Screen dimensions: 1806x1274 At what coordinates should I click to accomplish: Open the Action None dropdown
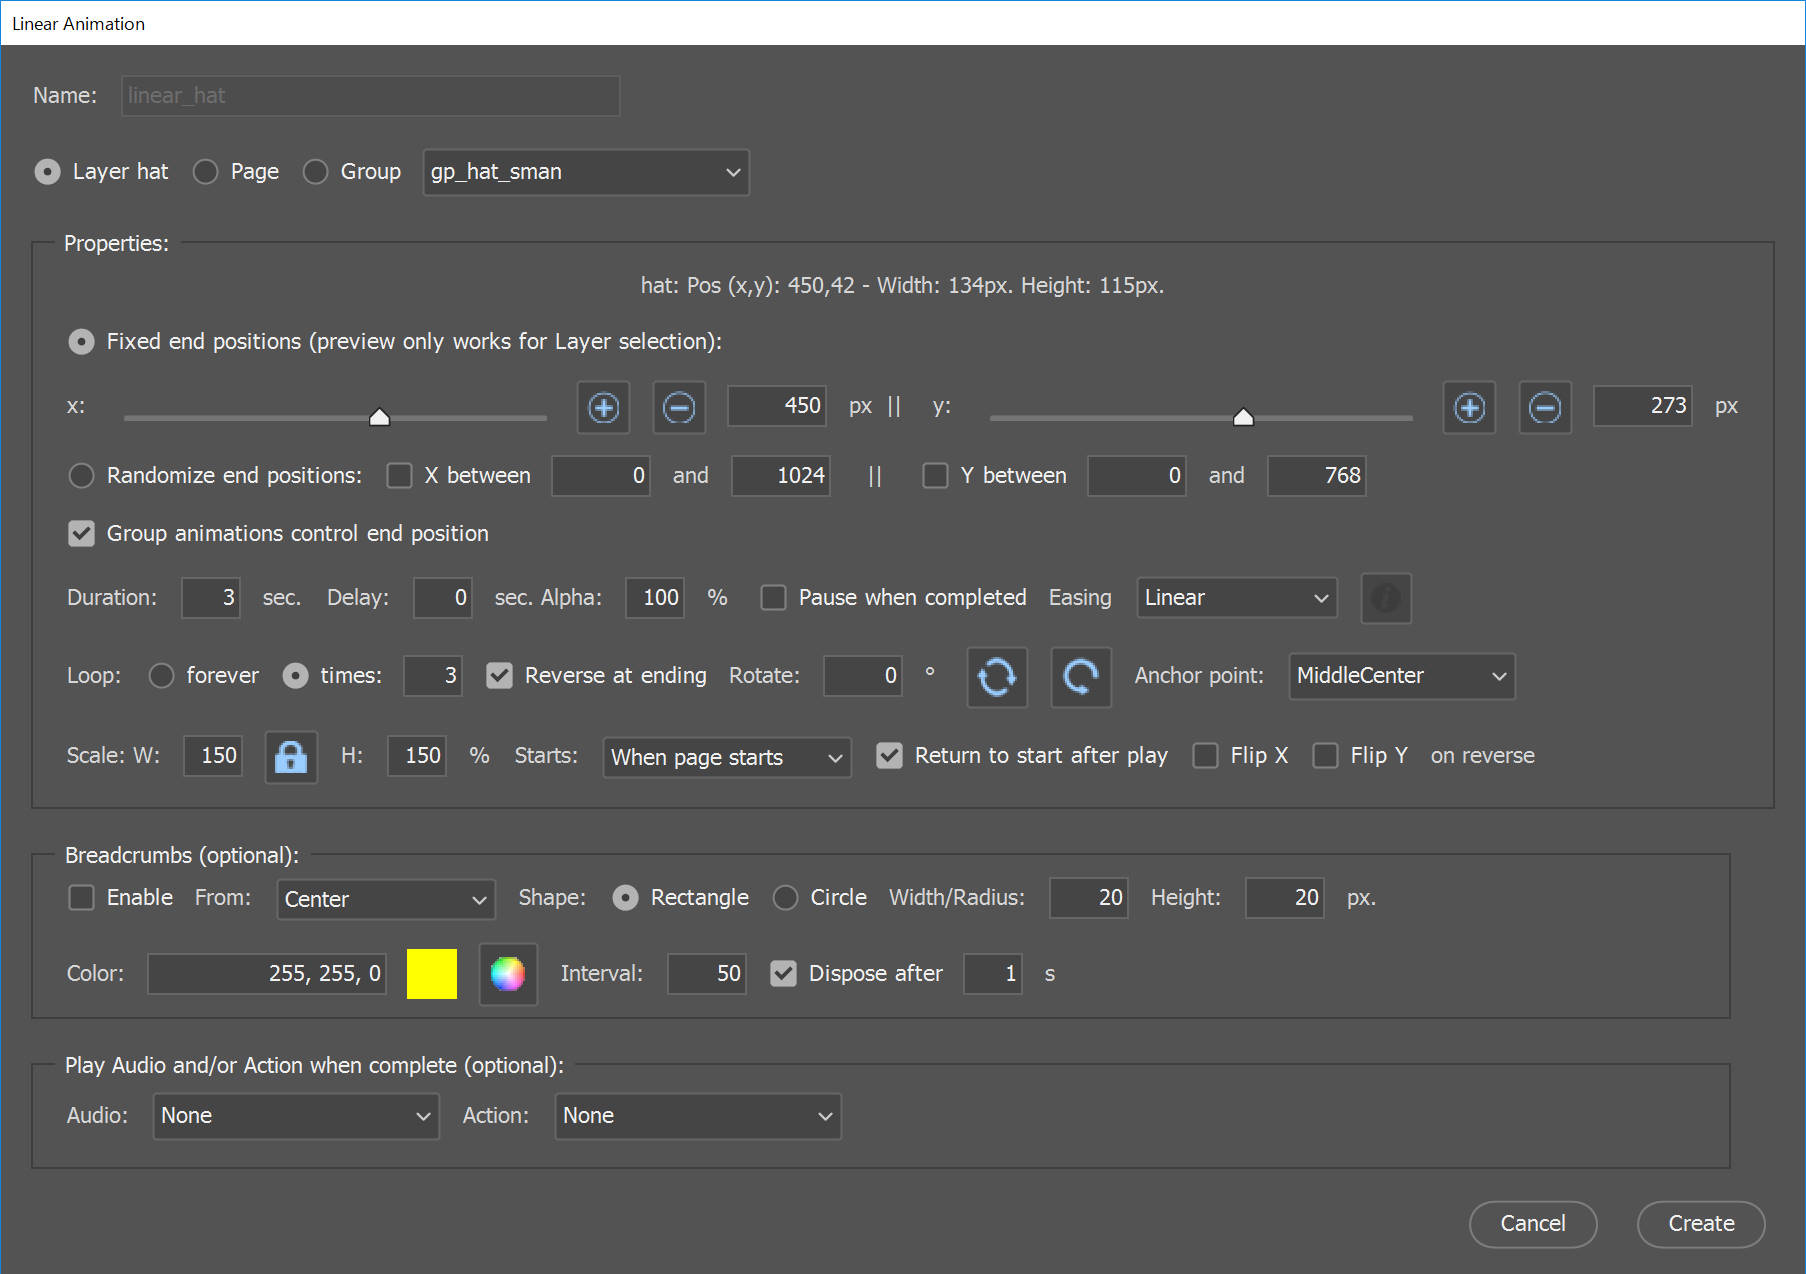698,1116
